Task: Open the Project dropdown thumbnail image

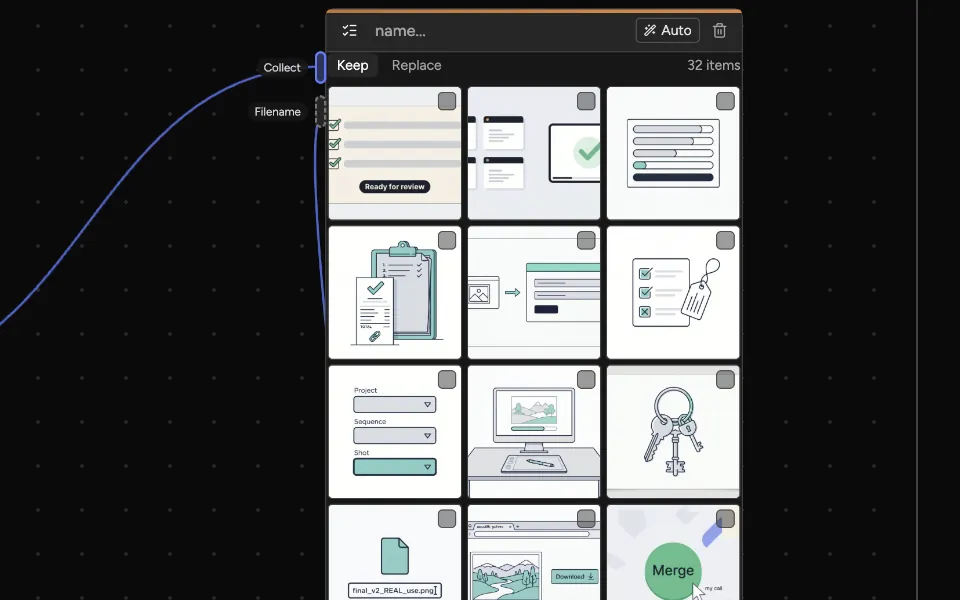Action: [395, 432]
